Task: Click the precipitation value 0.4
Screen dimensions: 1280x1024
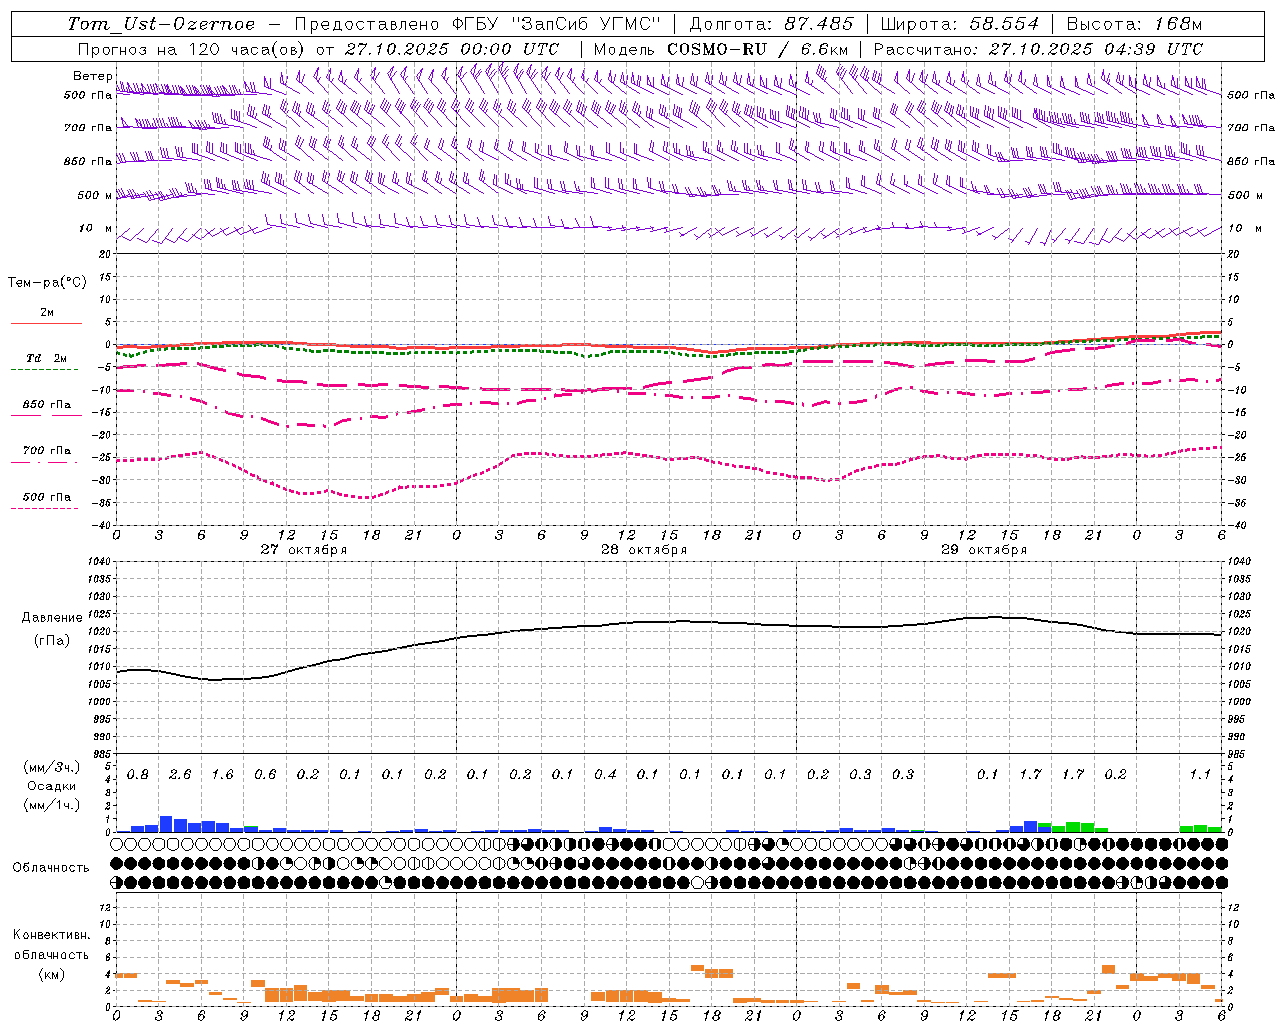Action: [x=605, y=775]
